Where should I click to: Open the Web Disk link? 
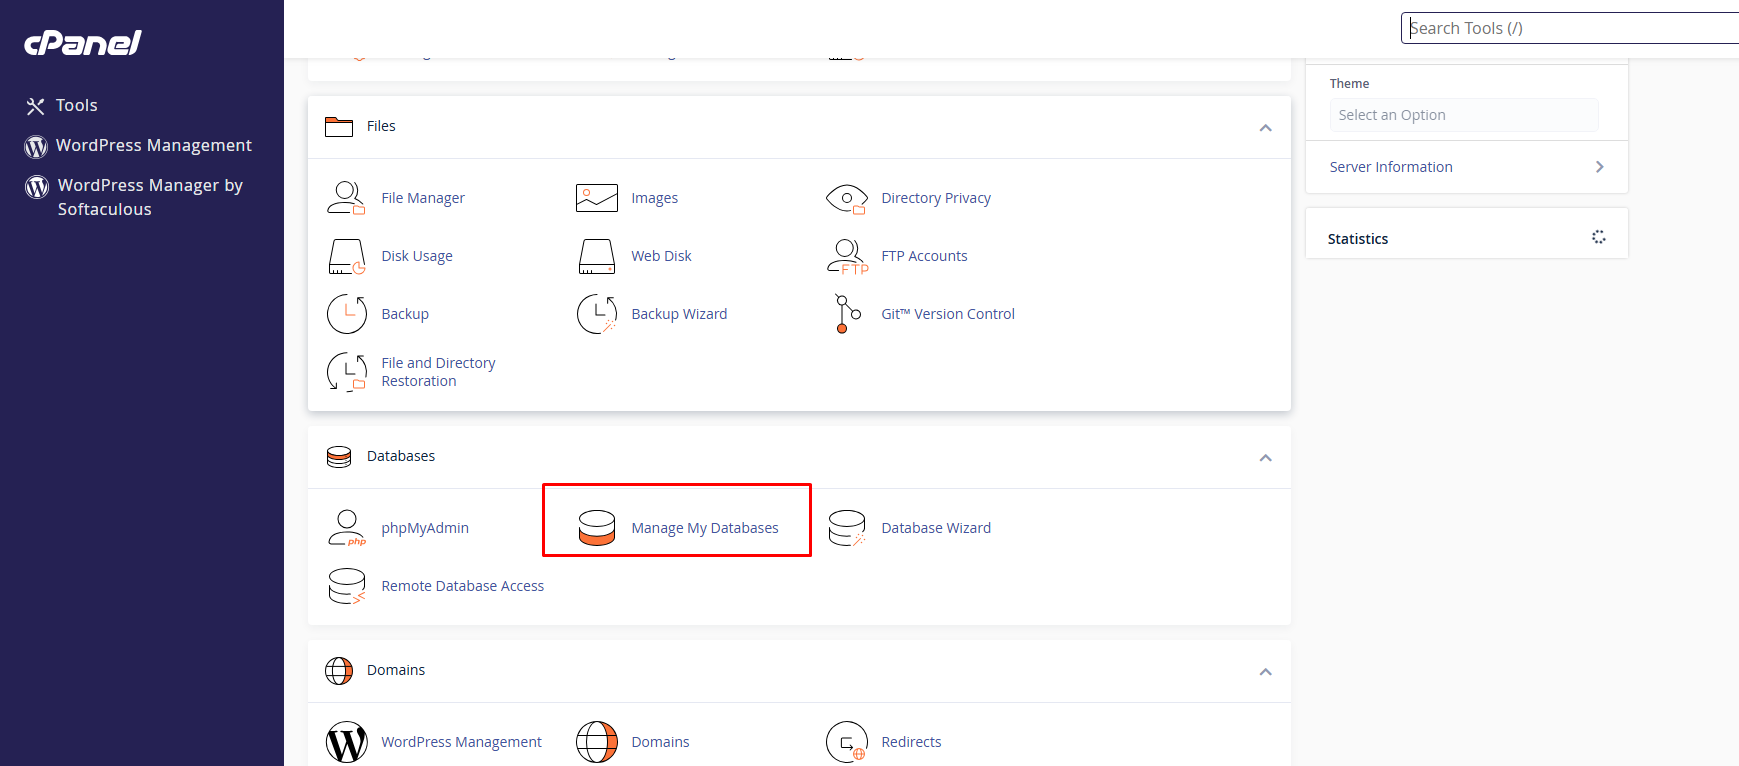[x=662, y=256]
